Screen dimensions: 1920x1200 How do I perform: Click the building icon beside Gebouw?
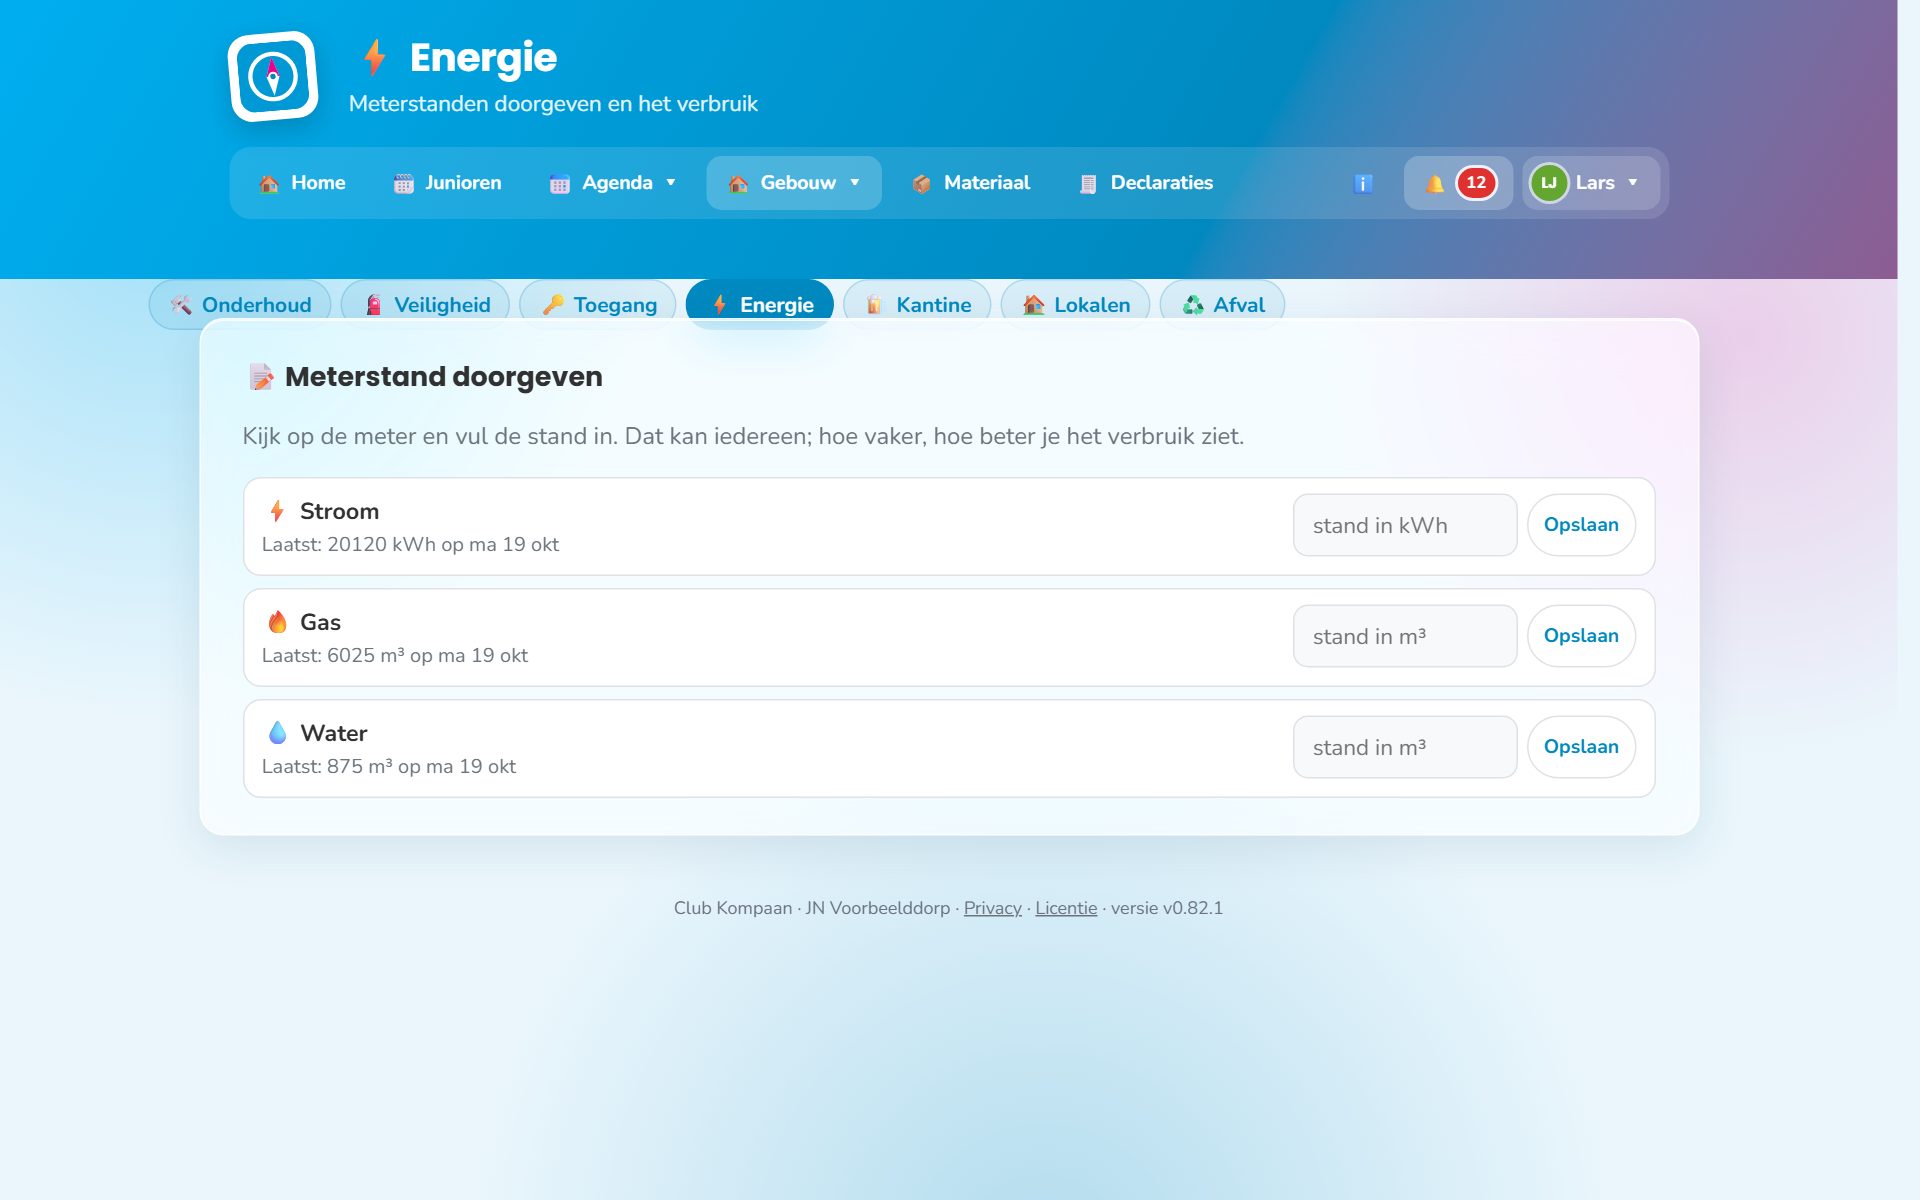(x=738, y=183)
